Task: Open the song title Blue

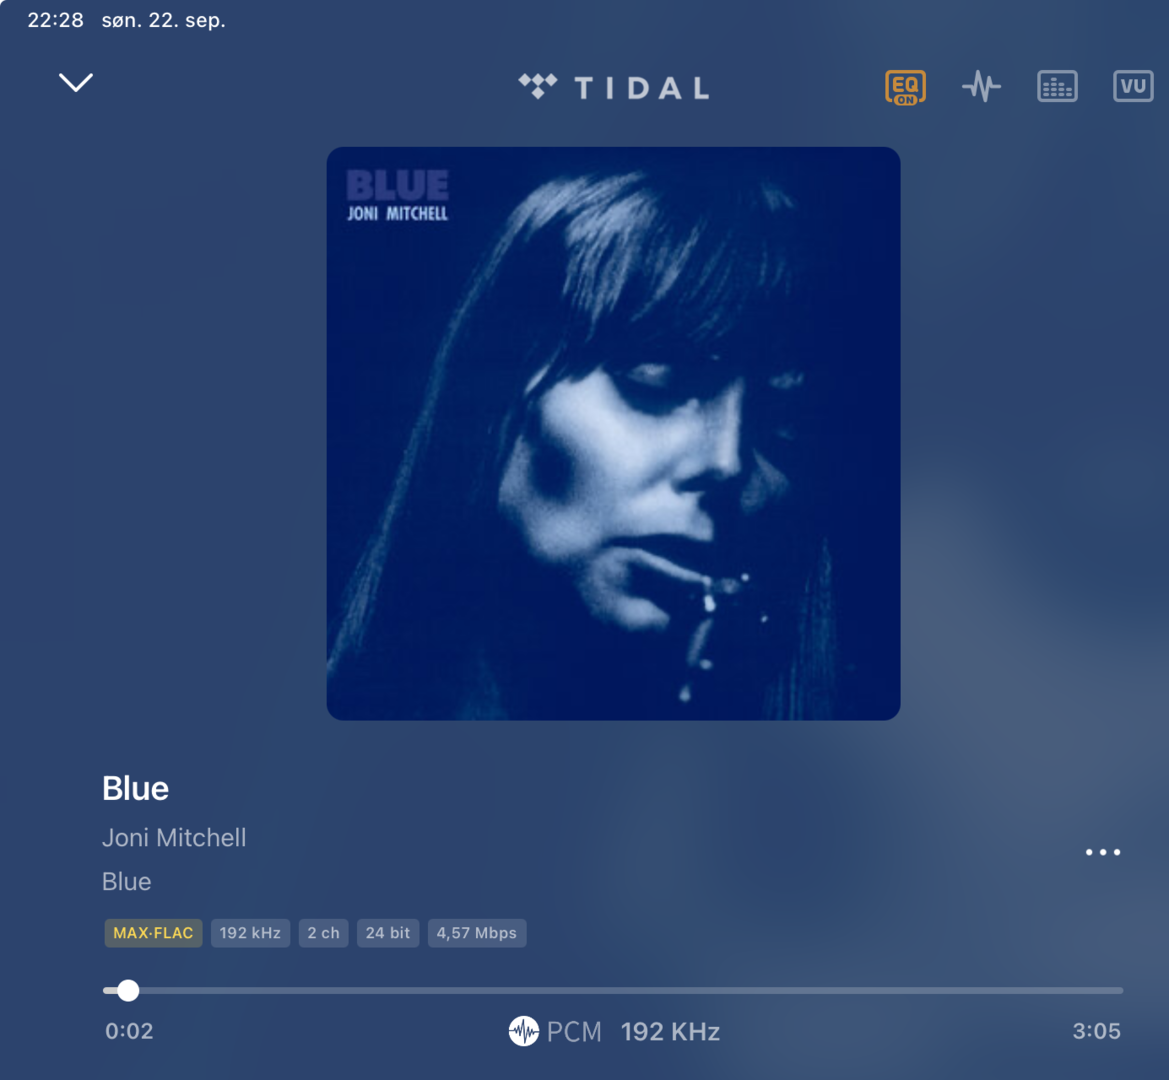Action: 136,789
